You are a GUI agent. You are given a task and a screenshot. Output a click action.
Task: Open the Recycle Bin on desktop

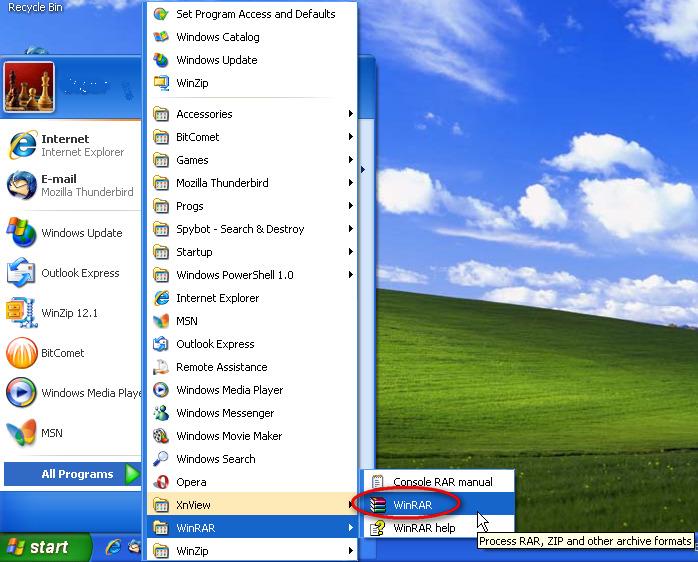tap(36, 7)
